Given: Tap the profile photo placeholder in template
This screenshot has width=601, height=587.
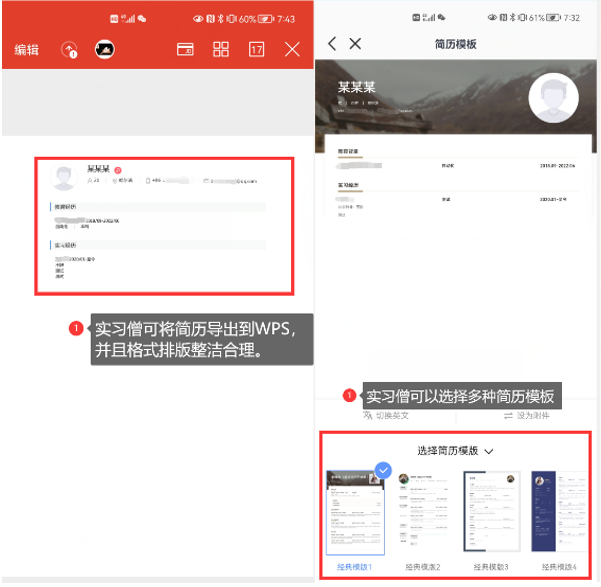Looking at the screenshot, I should pos(553,98).
